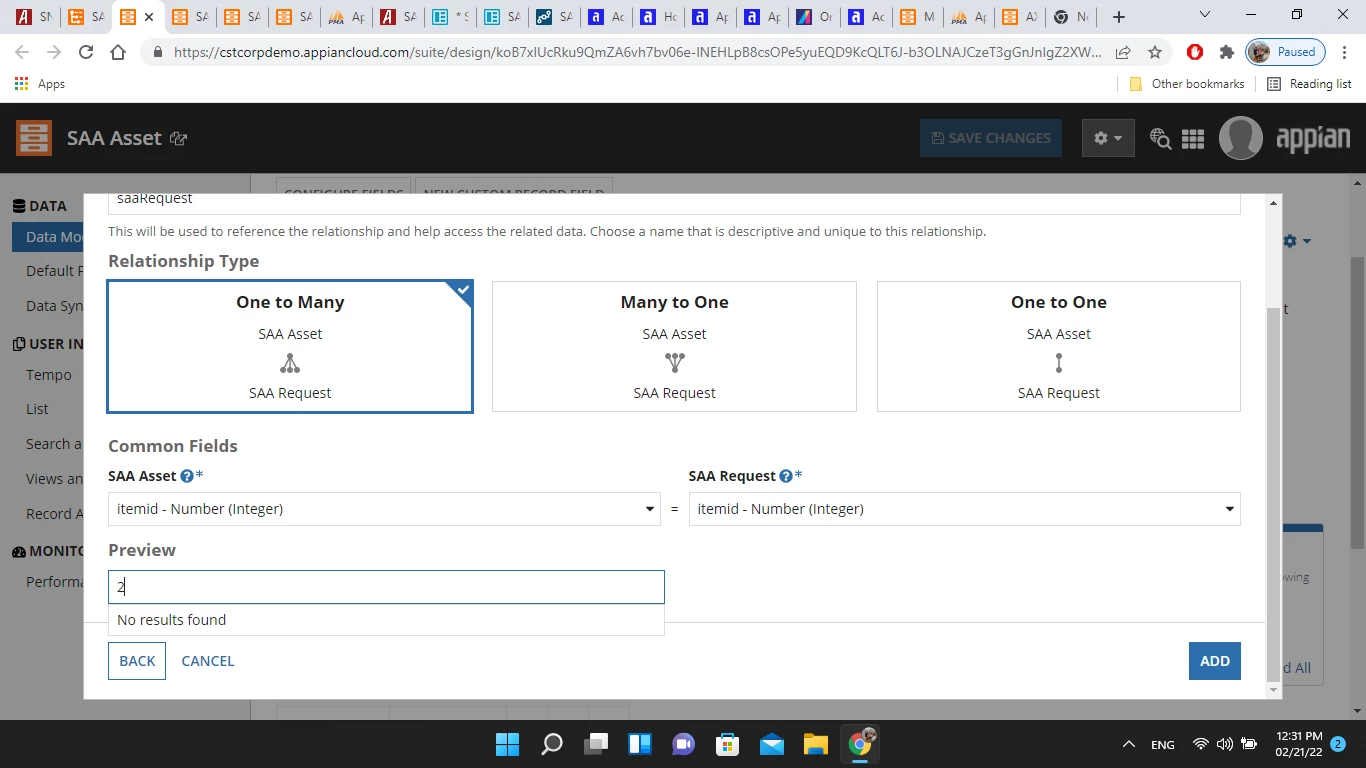The width and height of the screenshot is (1366, 768).
Task: Open the tab search chevron in Chrome
Action: click(x=1205, y=15)
